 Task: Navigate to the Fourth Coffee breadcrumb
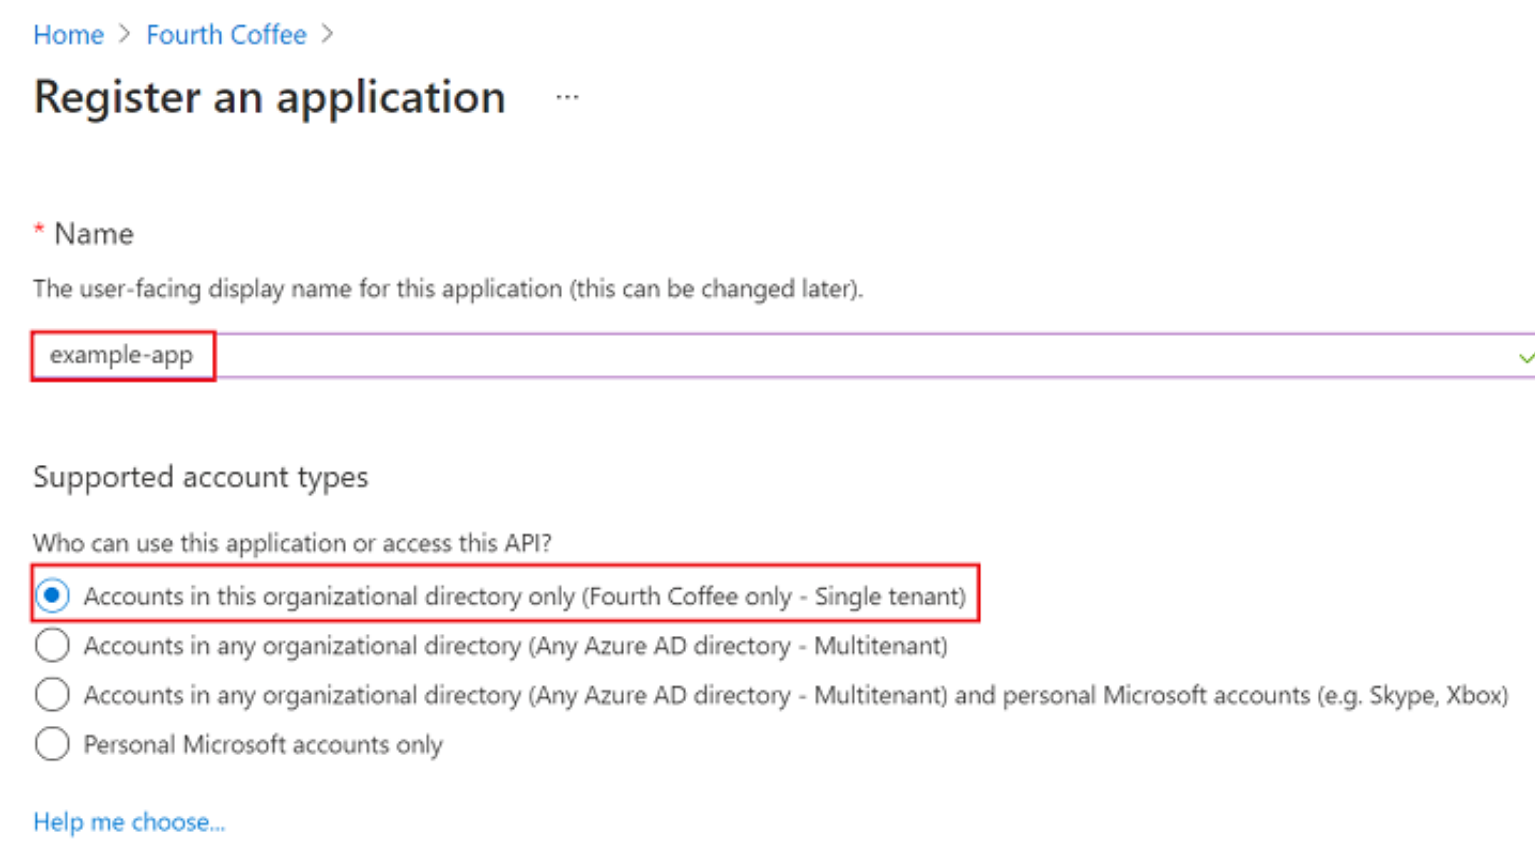(226, 35)
